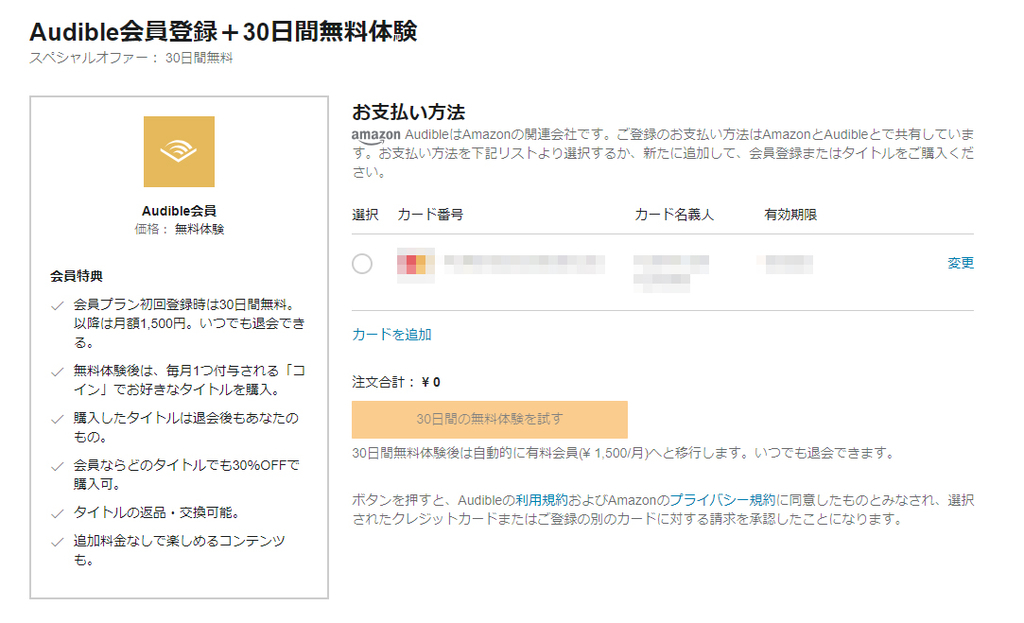Viewport: 1024px width, 623px height.
Task: Click the カード番号 column header
Action: pyautogui.click(x=430, y=214)
